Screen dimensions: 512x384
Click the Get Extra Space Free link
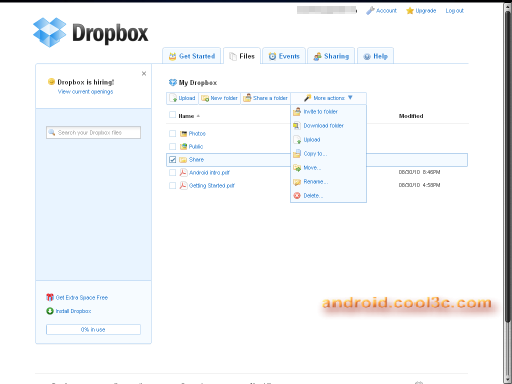(82, 297)
